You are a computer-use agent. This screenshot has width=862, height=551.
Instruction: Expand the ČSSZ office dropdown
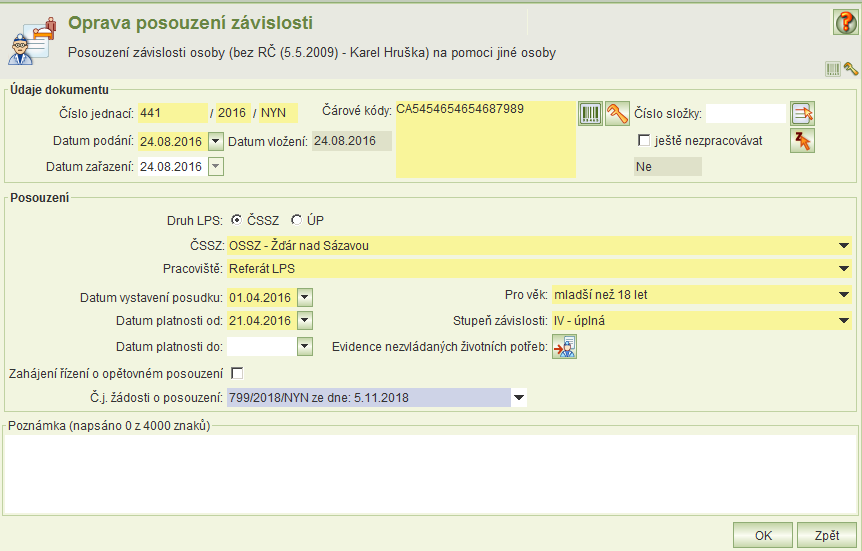coord(844,246)
